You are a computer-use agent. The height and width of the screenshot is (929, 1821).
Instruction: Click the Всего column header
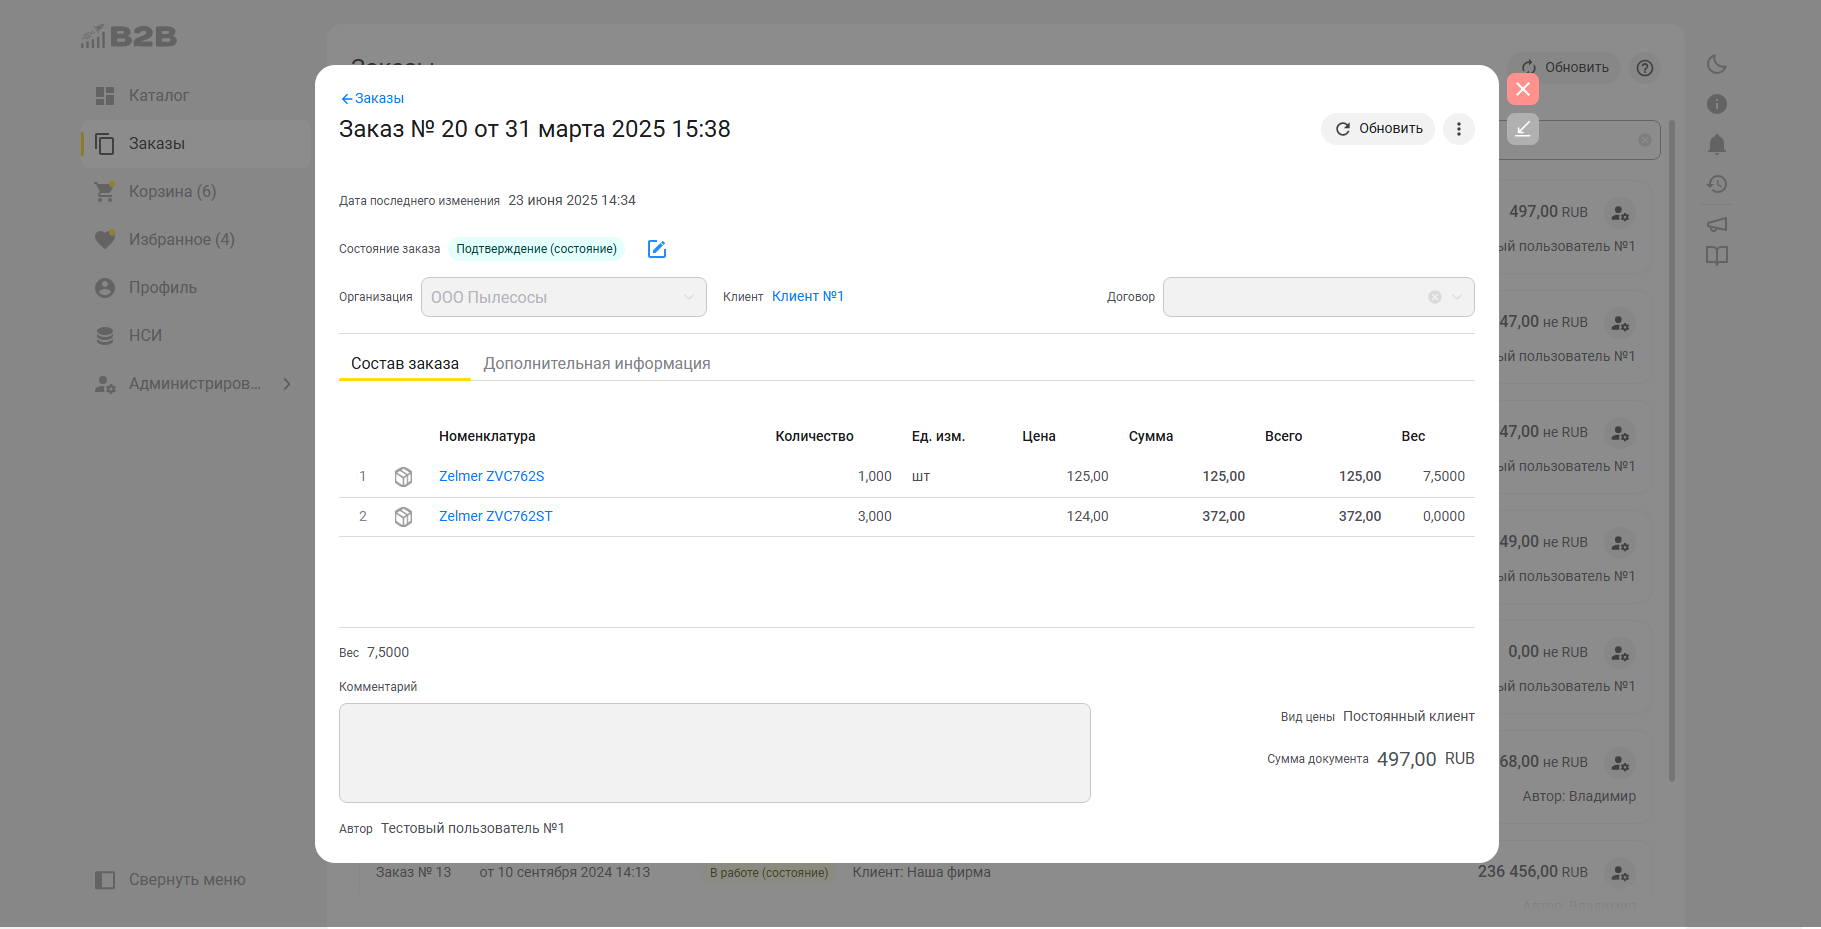pos(1283,437)
